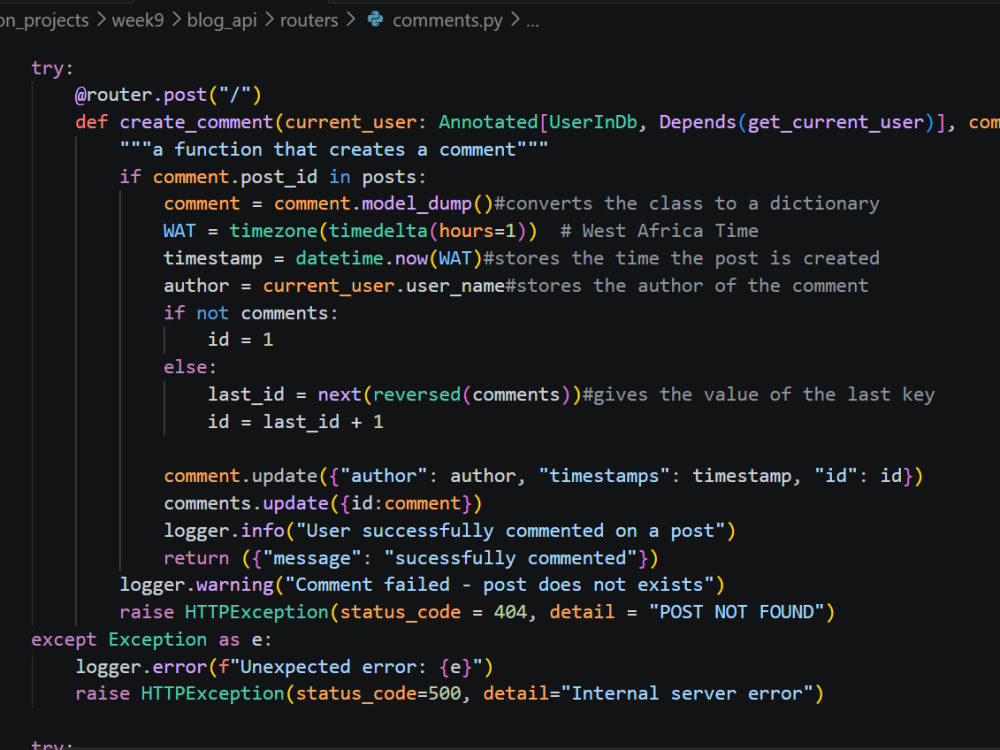Click the 'id = 1' assignment
This screenshot has height=750, width=1000.
click(240, 339)
